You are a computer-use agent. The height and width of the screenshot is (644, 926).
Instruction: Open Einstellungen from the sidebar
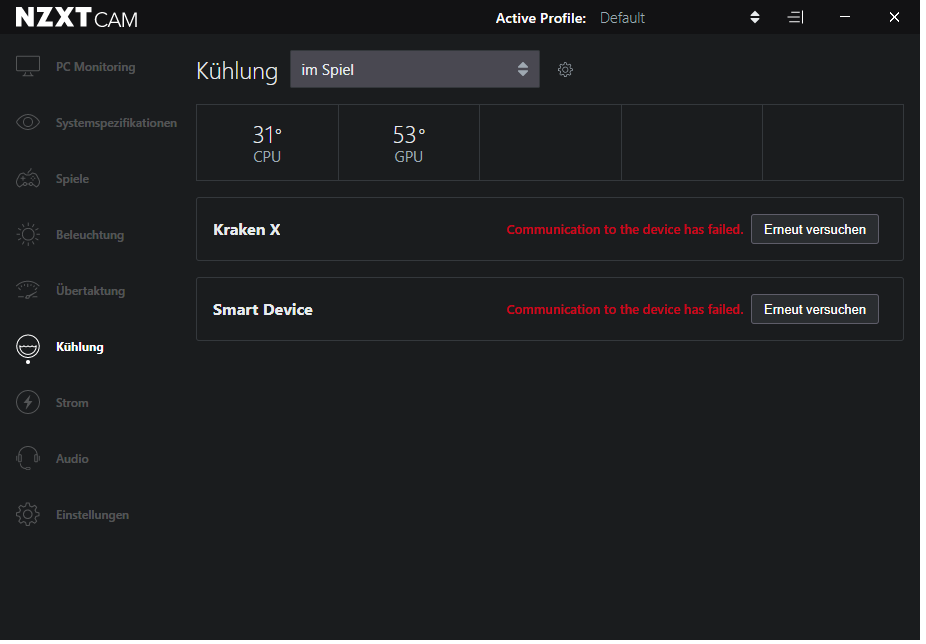[x=92, y=515]
